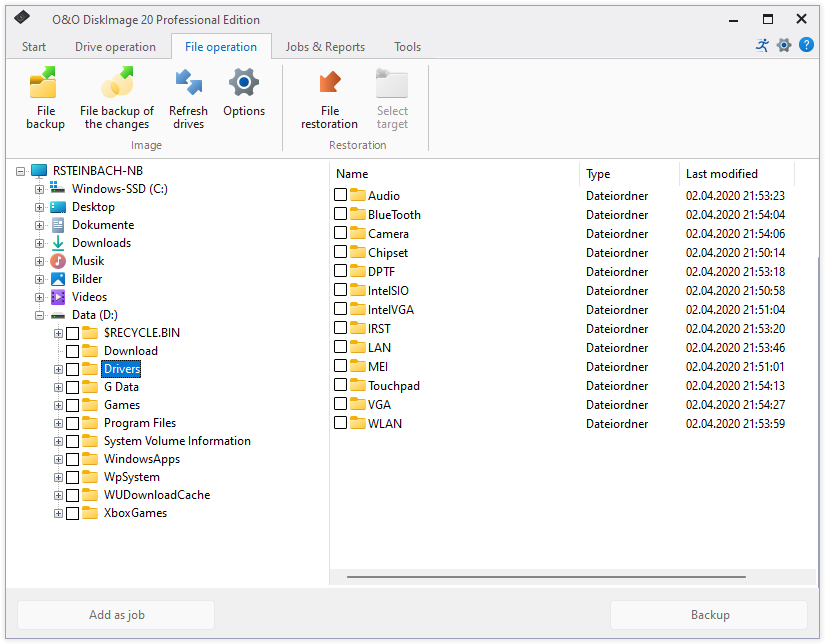Click the horizontal scrollbar in file list
The height and width of the screenshot is (644, 825).
click(545, 577)
